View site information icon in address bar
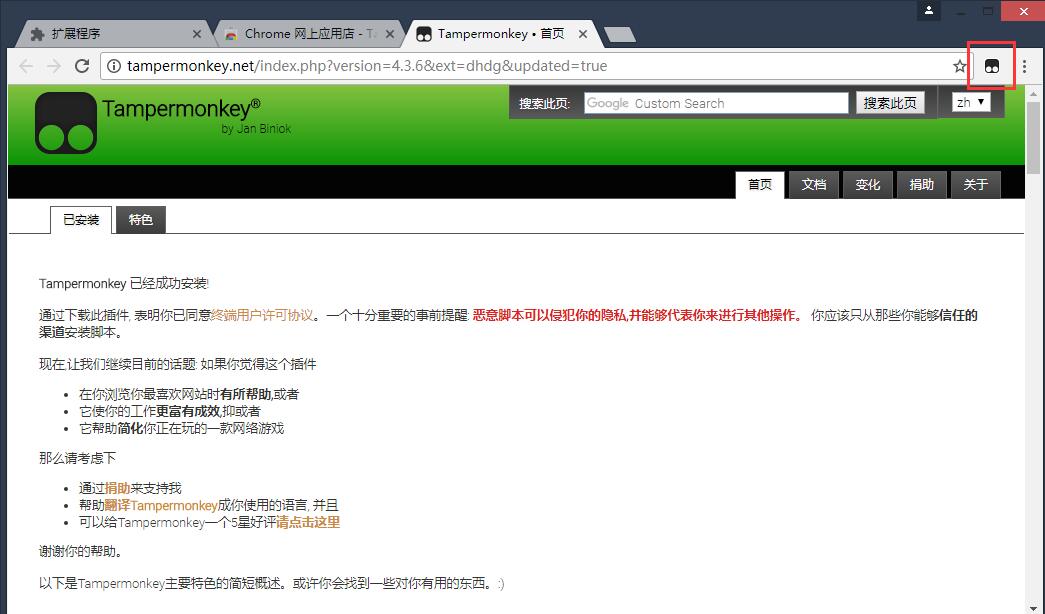The image size is (1045, 614). [x=114, y=66]
